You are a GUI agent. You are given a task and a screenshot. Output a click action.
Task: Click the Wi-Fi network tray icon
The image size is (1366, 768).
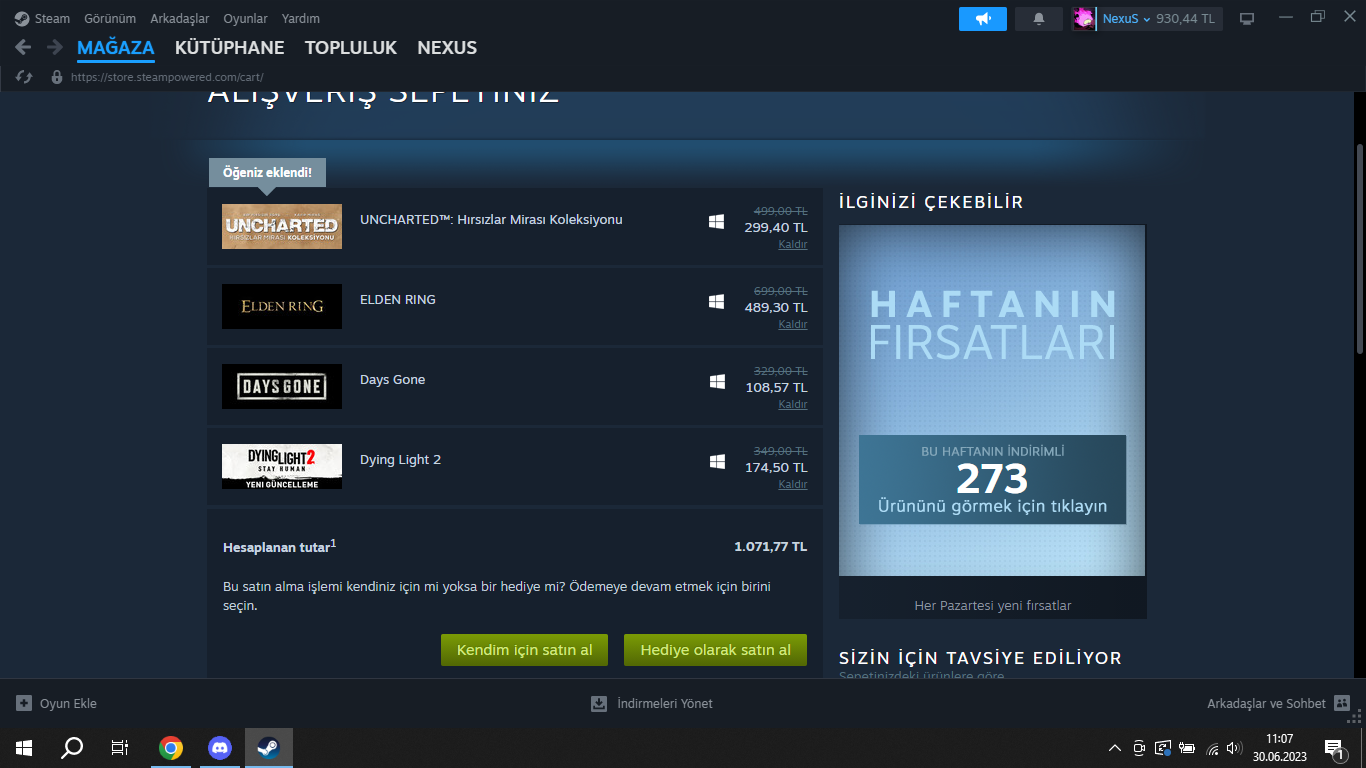click(x=1213, y=748)
